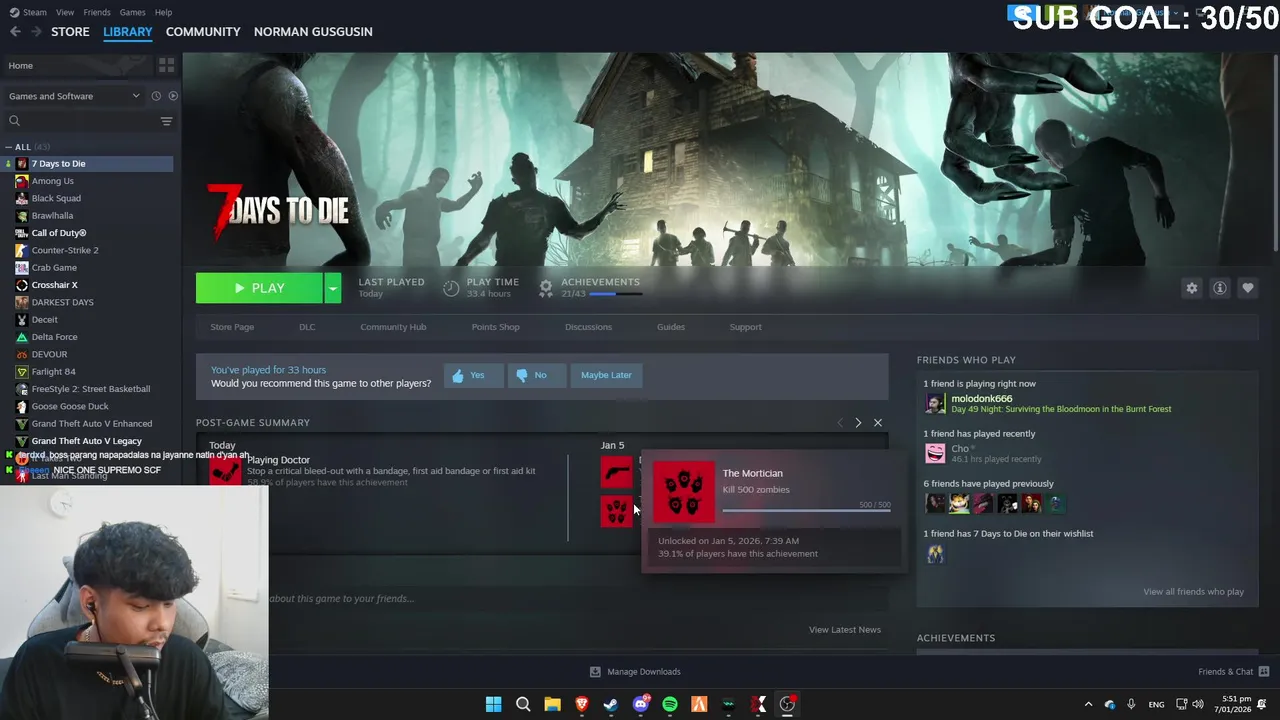1280x720 pixels.
Task: Recommend the game with Yes
Action: pos(473,375)
